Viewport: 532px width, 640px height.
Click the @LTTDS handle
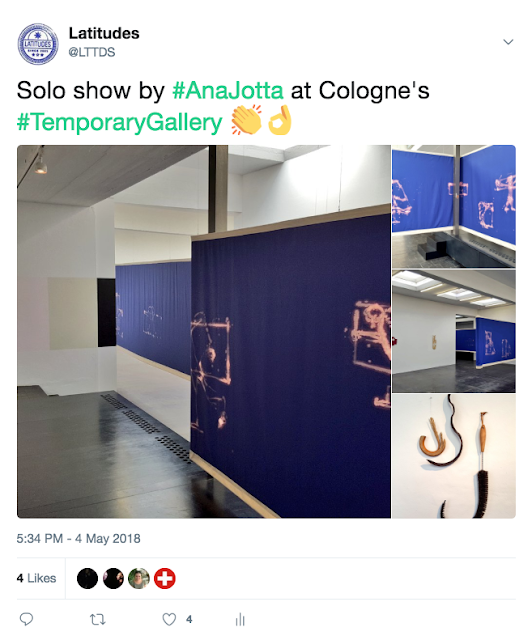(x=92, y=52)
